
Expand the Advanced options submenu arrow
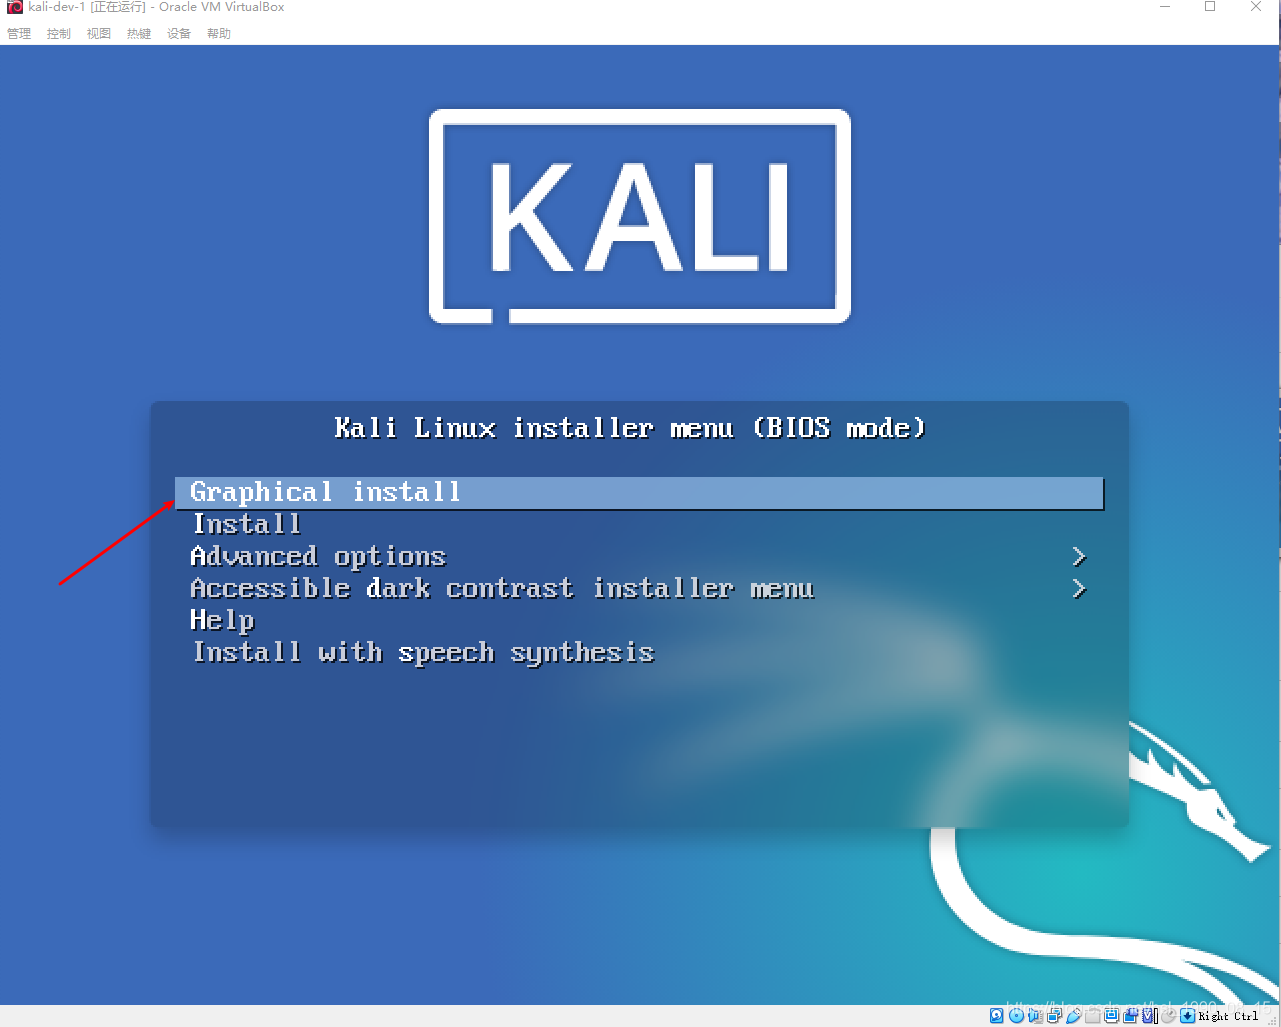1079,556
